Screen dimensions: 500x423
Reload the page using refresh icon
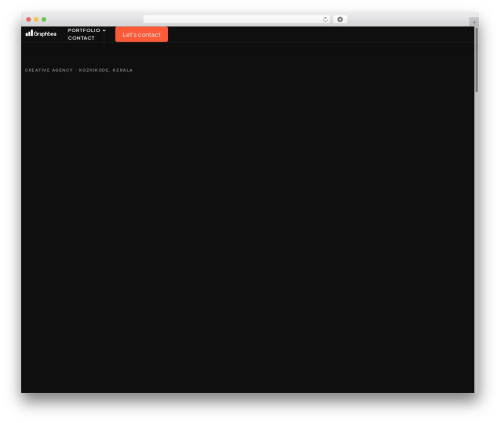pyautogui.click(x=325, y=19)
